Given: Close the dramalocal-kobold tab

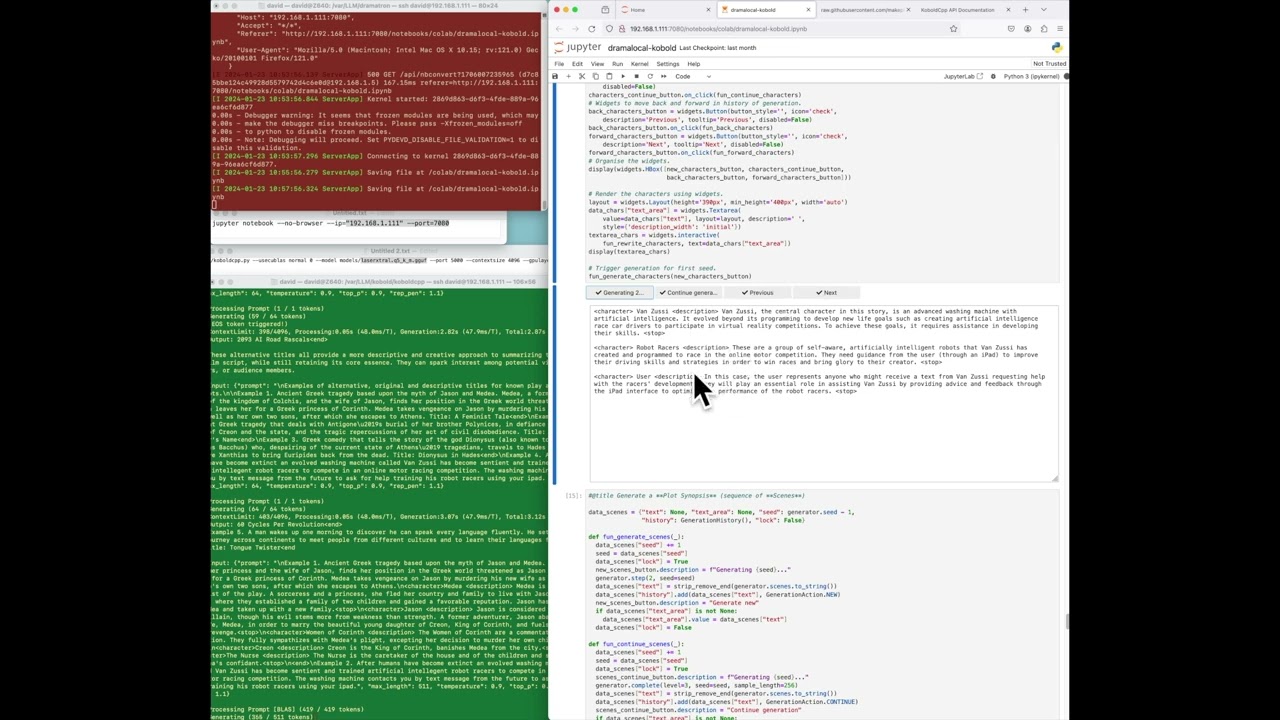Looking at the screenshot, I should (x=808, y=10).
